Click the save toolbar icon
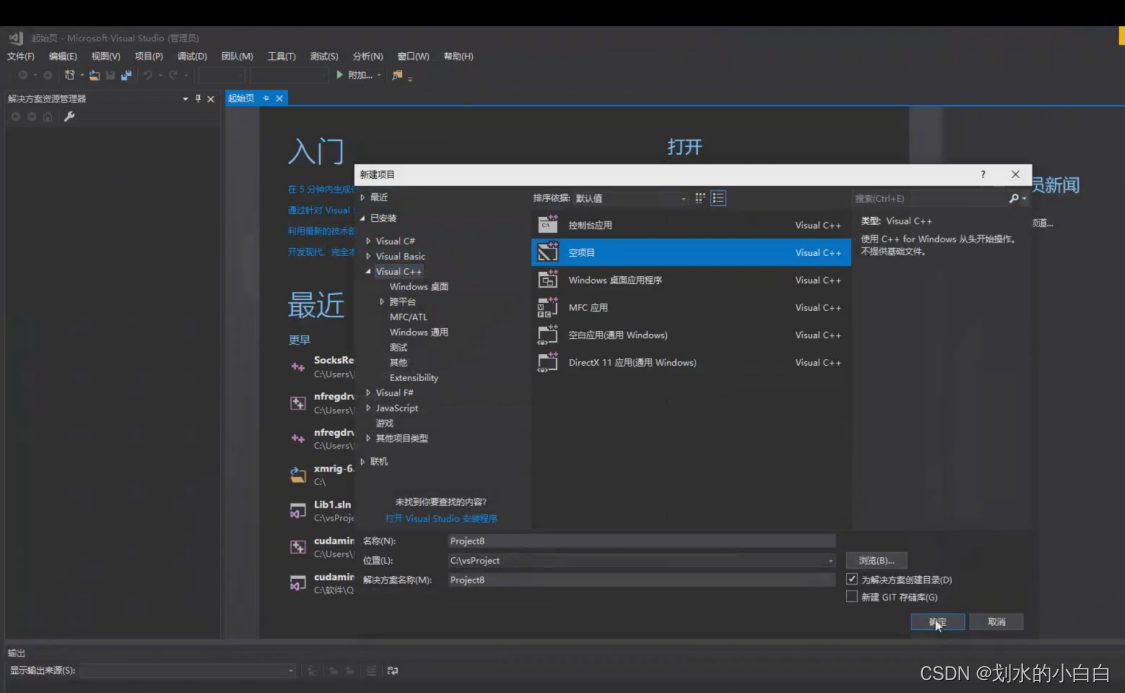This screenshot has height=693, width=1125. (x=110, y=75)
